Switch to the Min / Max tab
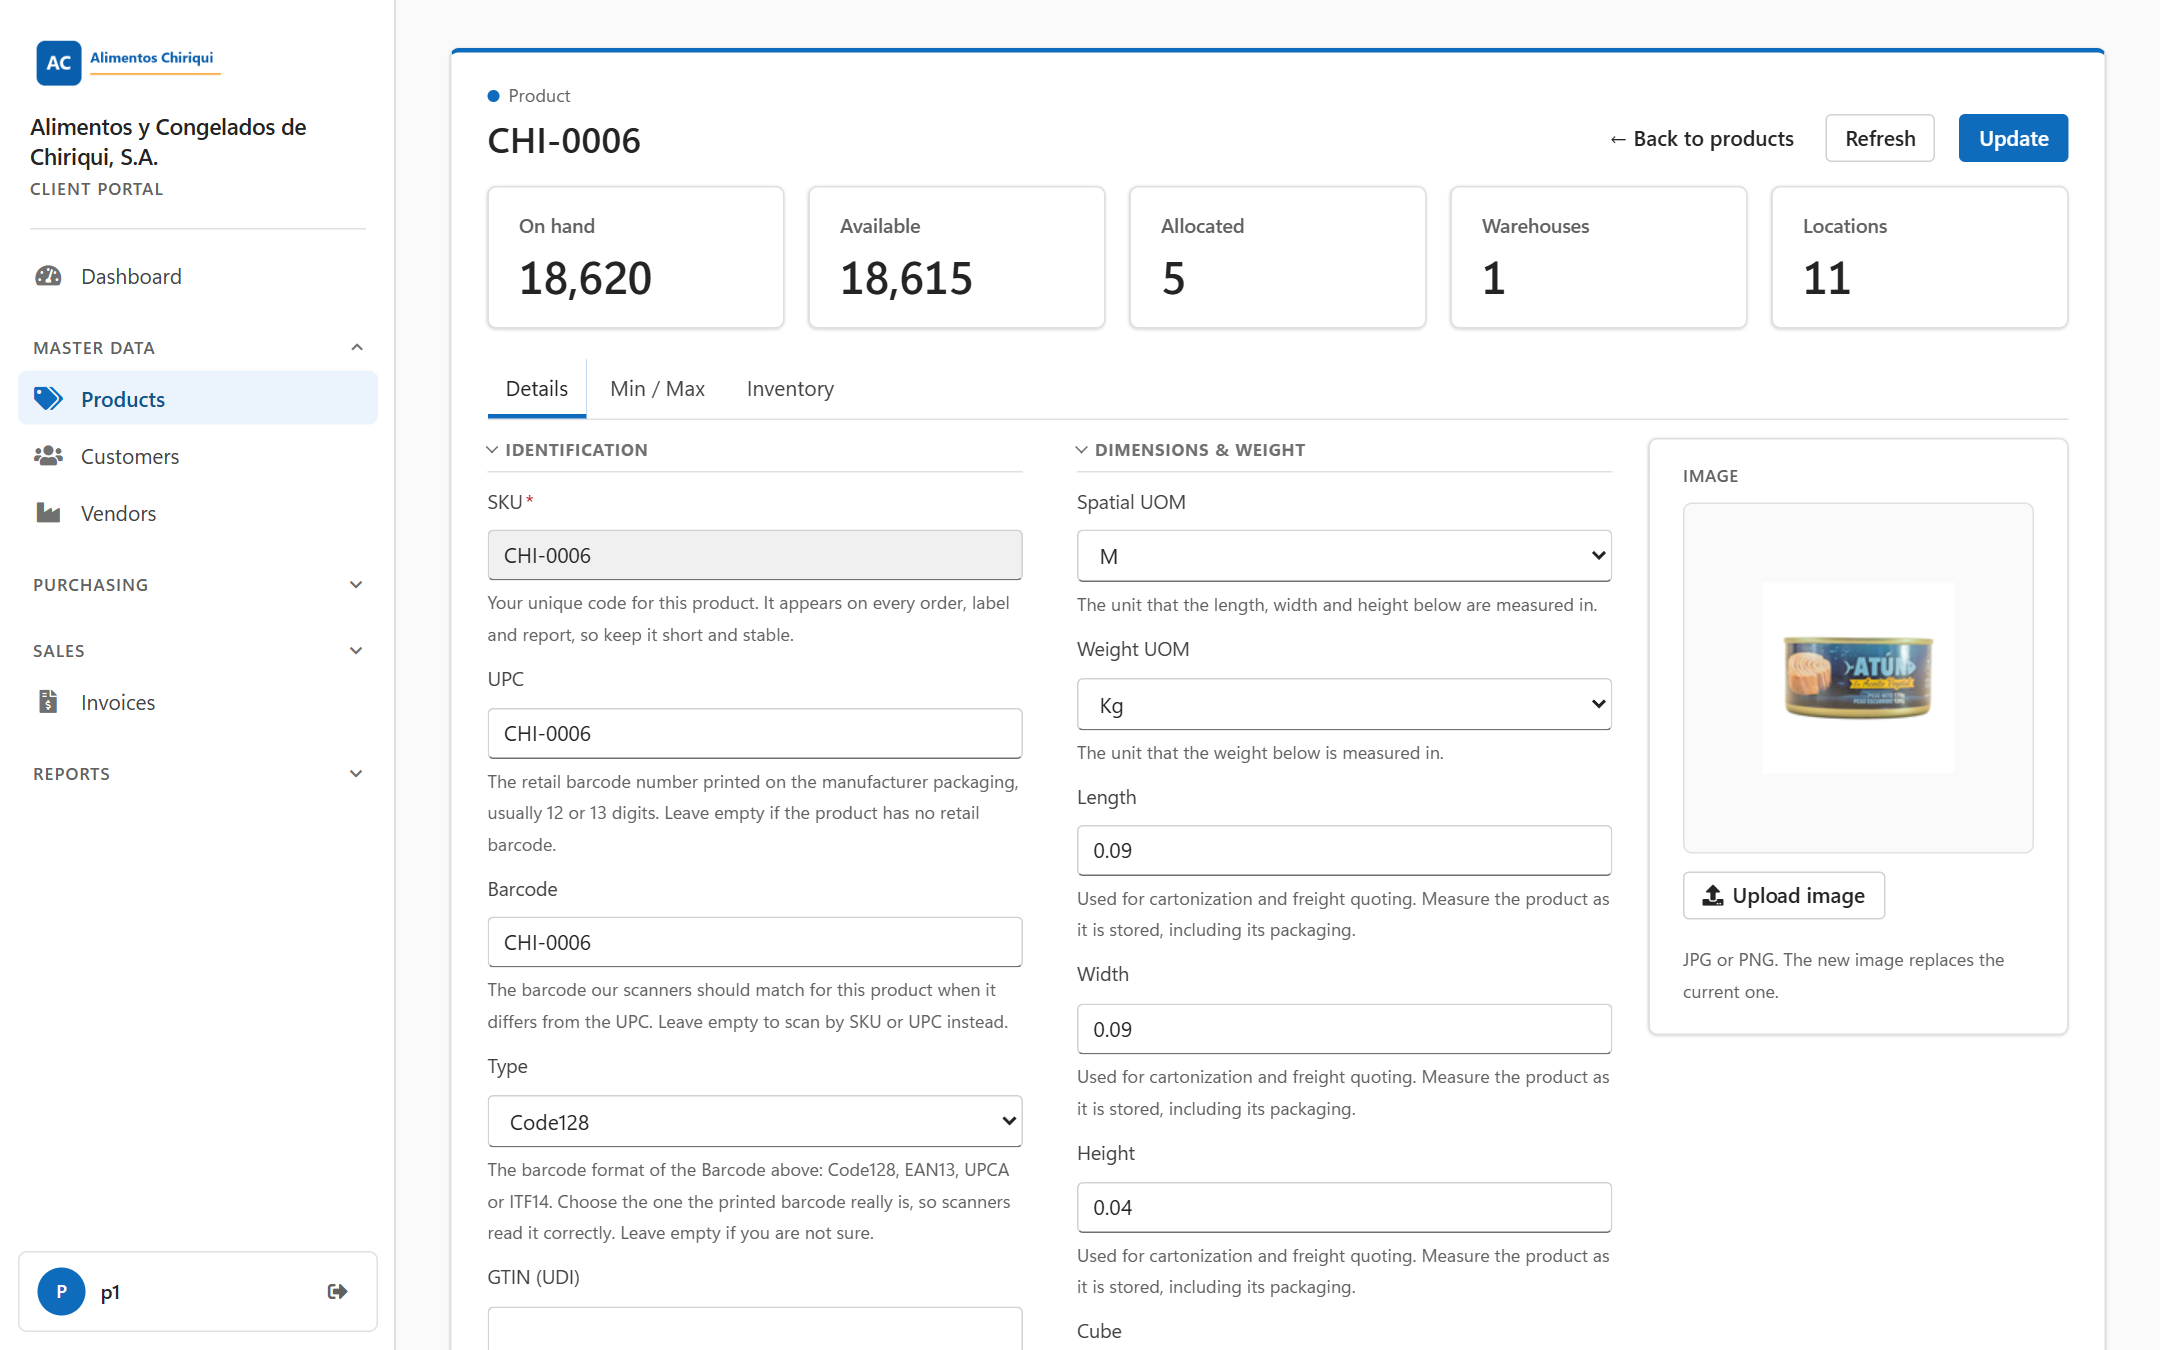 [657, 388]
